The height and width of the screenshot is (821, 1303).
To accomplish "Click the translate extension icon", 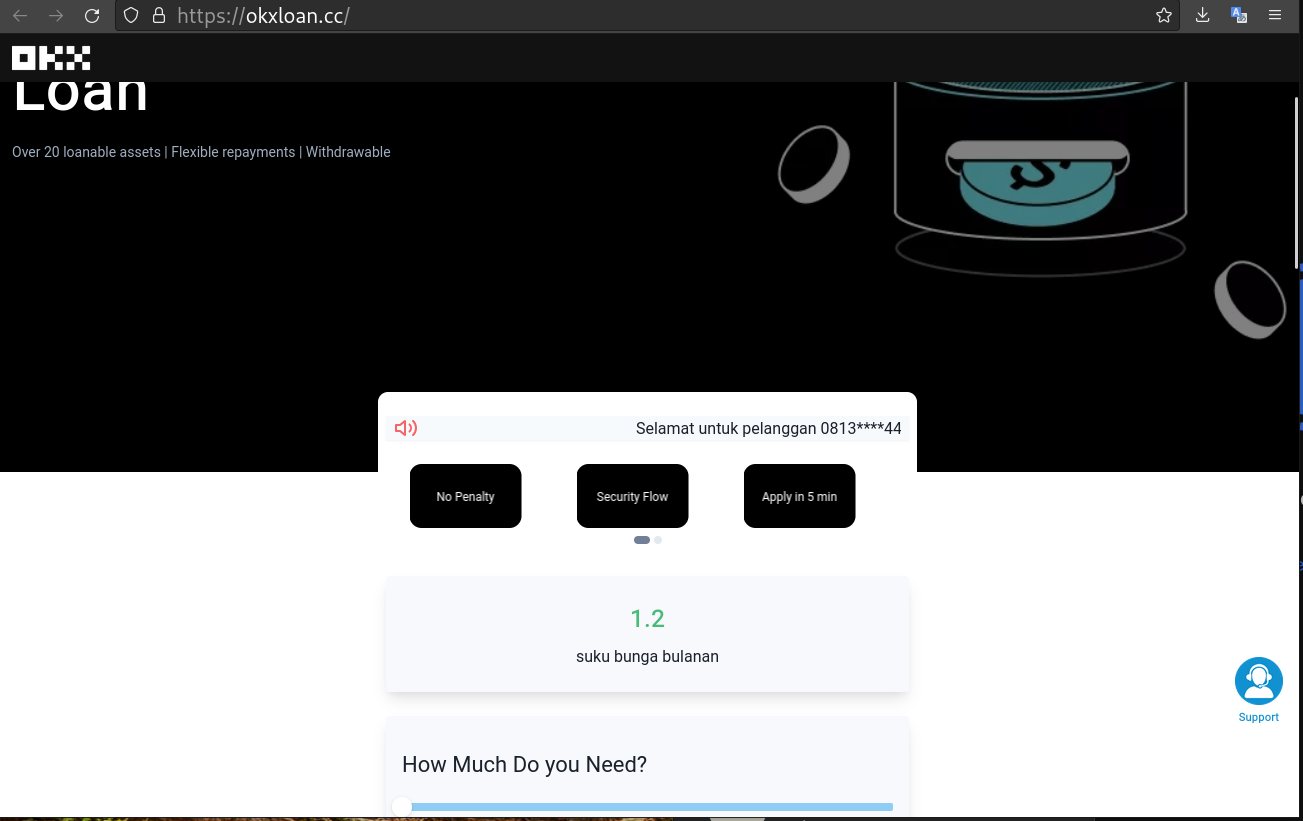I will [1239, 16].
